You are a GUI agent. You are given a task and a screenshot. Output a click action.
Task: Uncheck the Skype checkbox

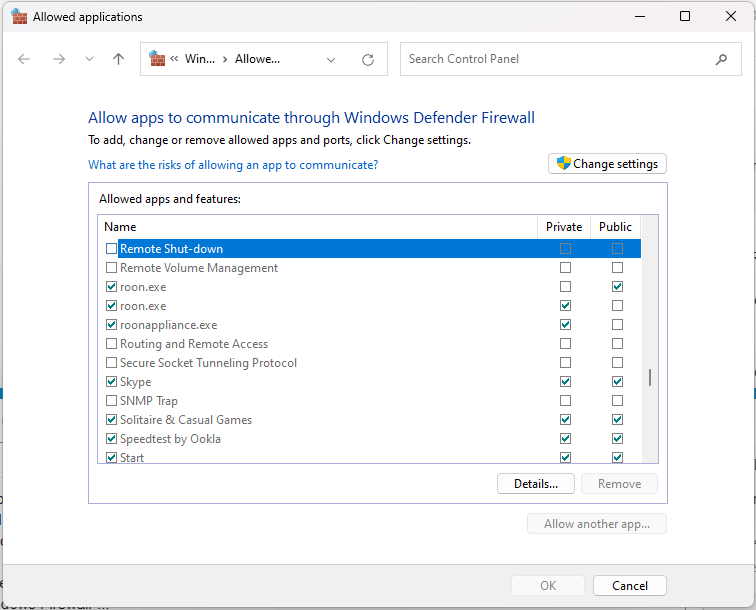111,381
